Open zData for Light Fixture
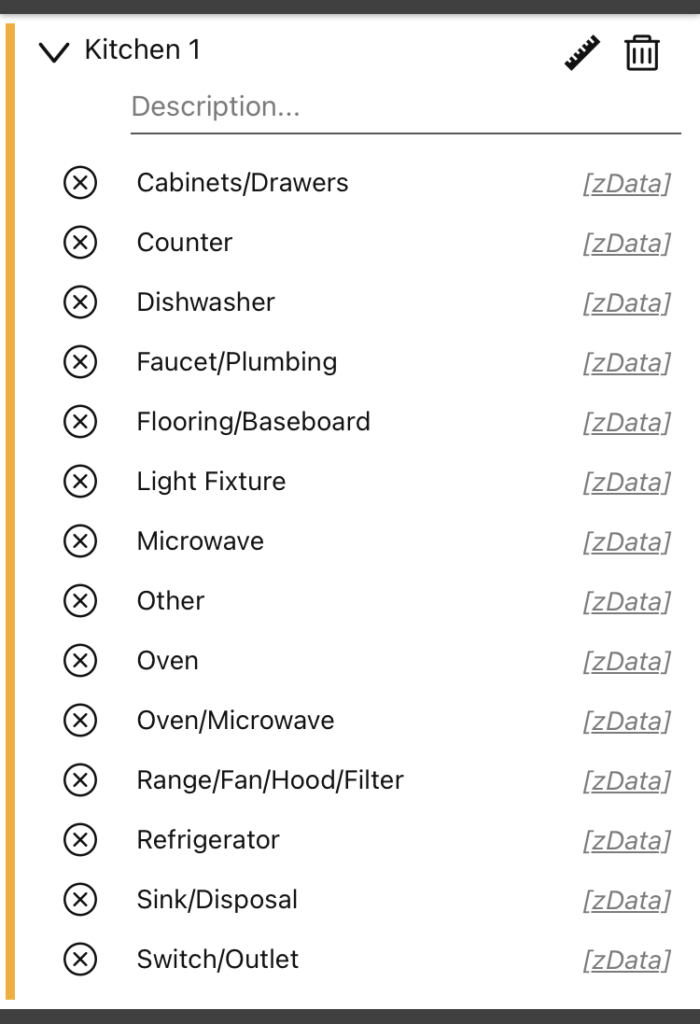700x1024 pixels. point(626,482)
